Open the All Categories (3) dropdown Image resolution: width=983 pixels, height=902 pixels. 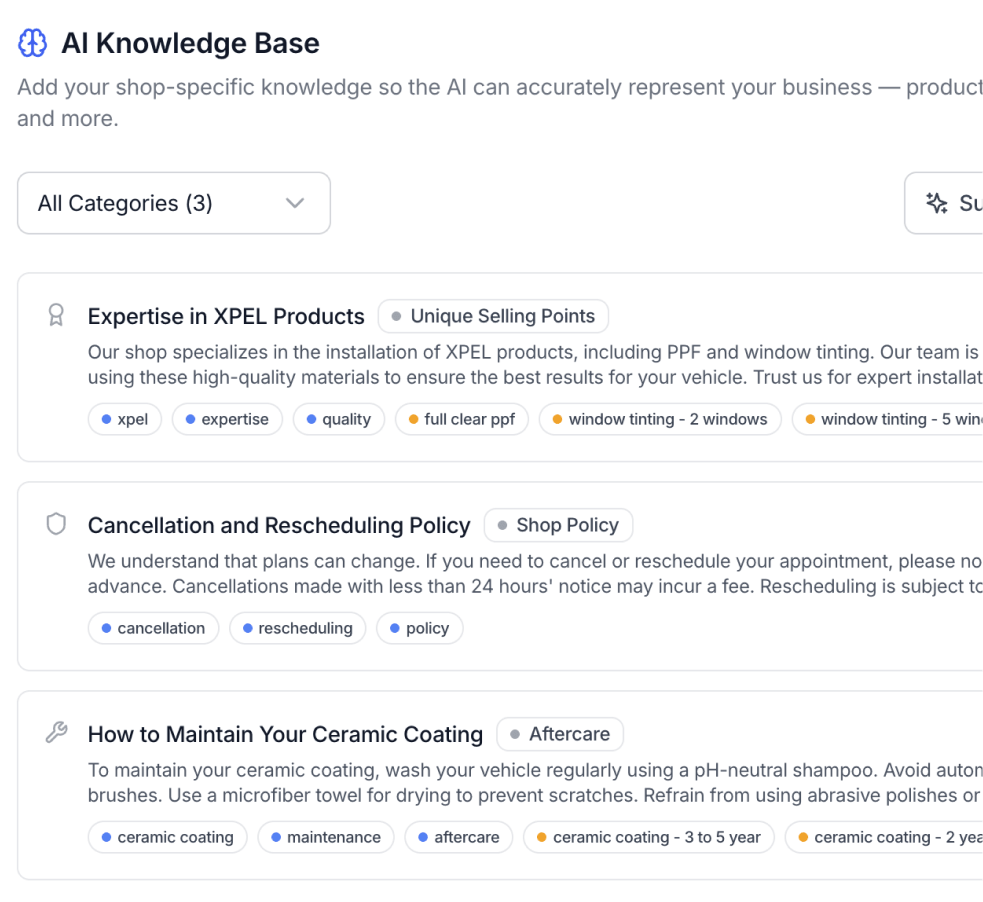[x=174, y=203]
